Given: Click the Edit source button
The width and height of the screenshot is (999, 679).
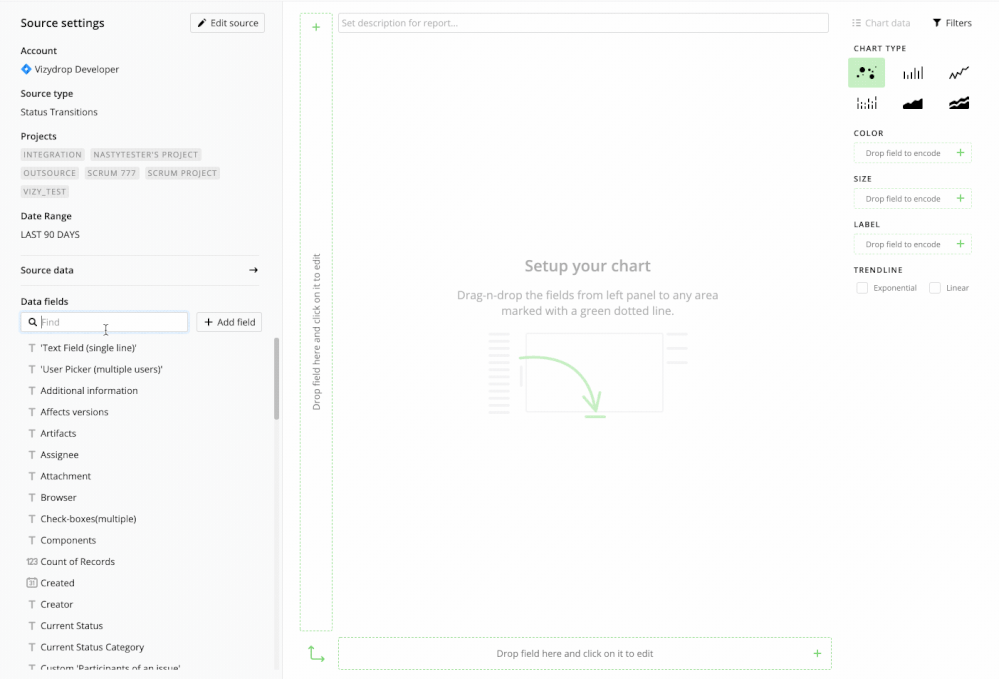Looking at the screenshot, I should pyautogui.click(x=227, y=22).
